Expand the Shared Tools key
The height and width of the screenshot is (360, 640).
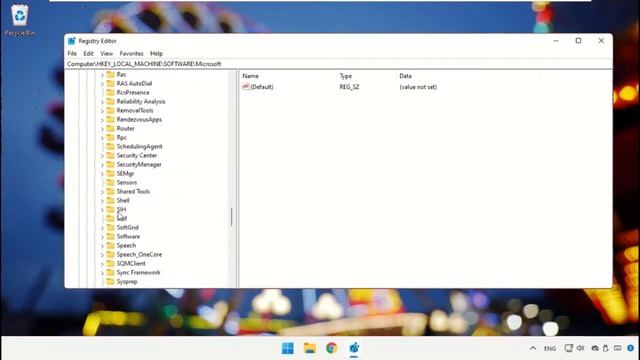[102, 191]
